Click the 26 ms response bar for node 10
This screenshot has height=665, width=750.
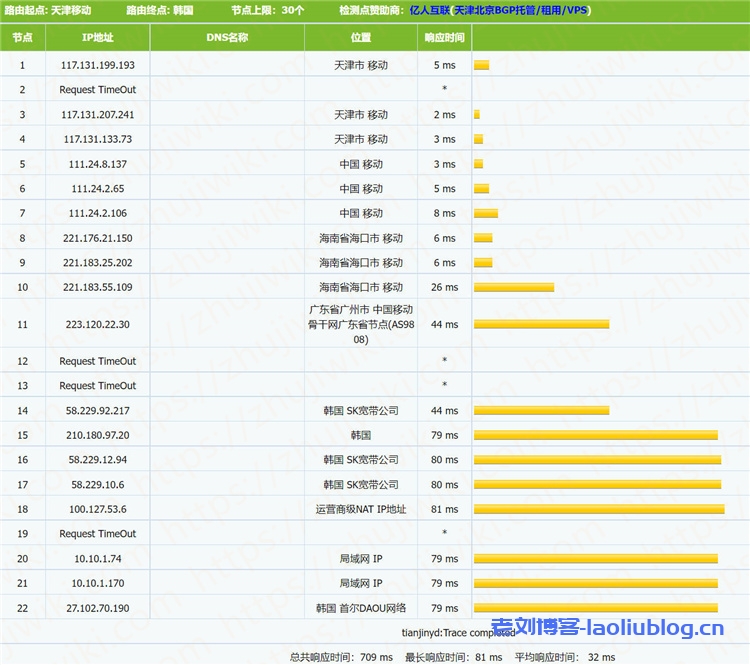point(514,288)
